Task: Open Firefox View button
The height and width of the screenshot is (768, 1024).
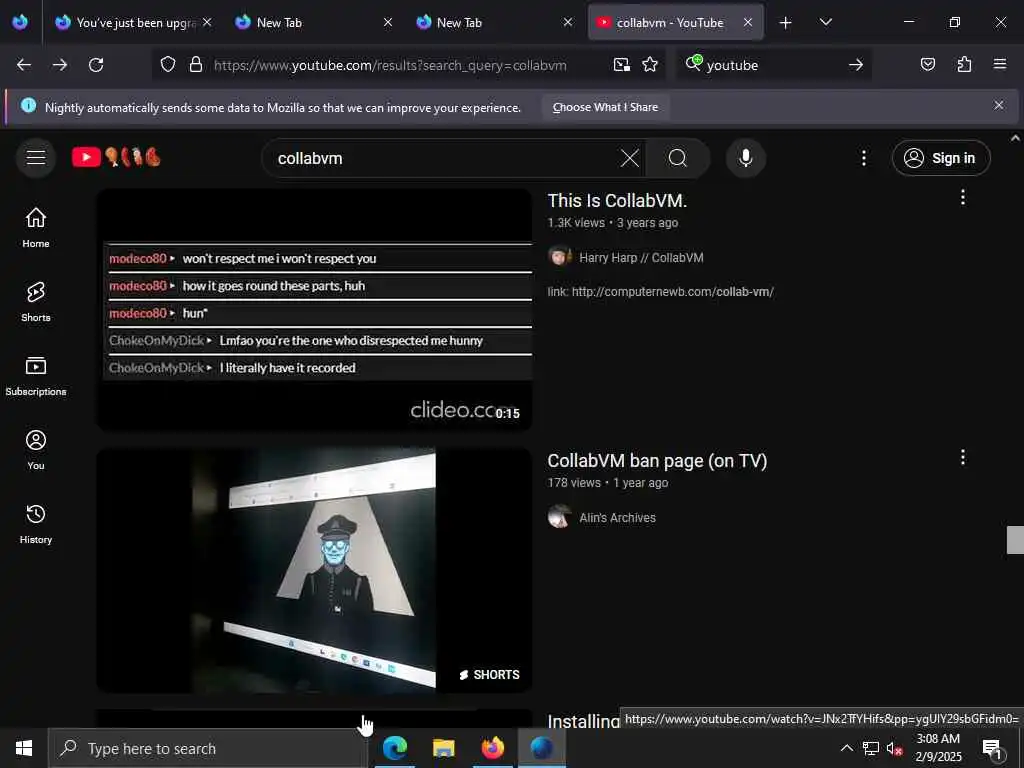Action: pyautogui.click(x=20, y=22)
